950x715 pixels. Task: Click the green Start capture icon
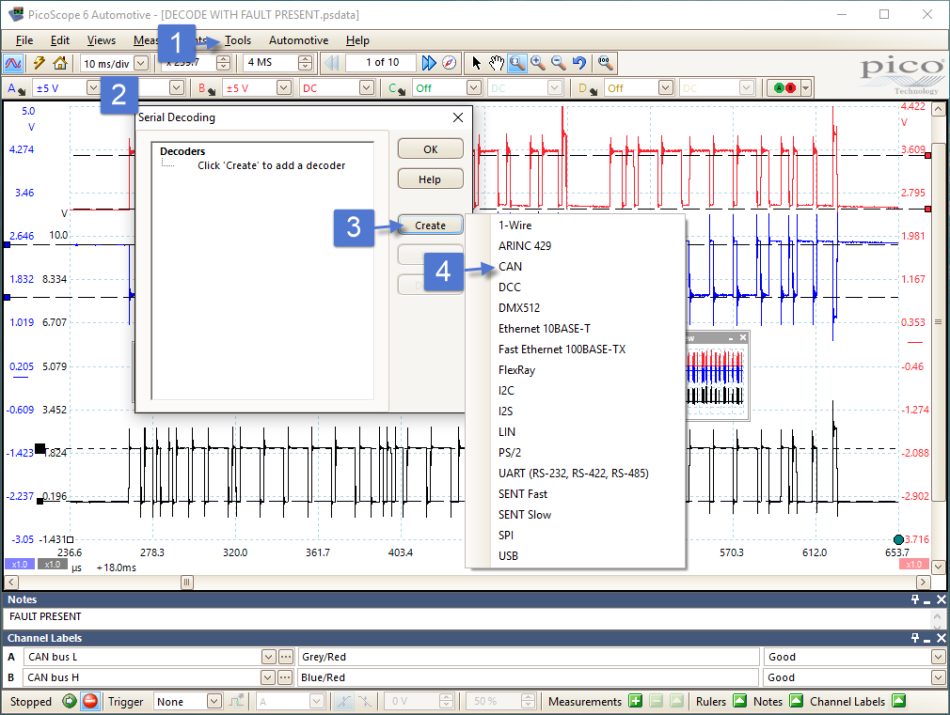[70, 701]
